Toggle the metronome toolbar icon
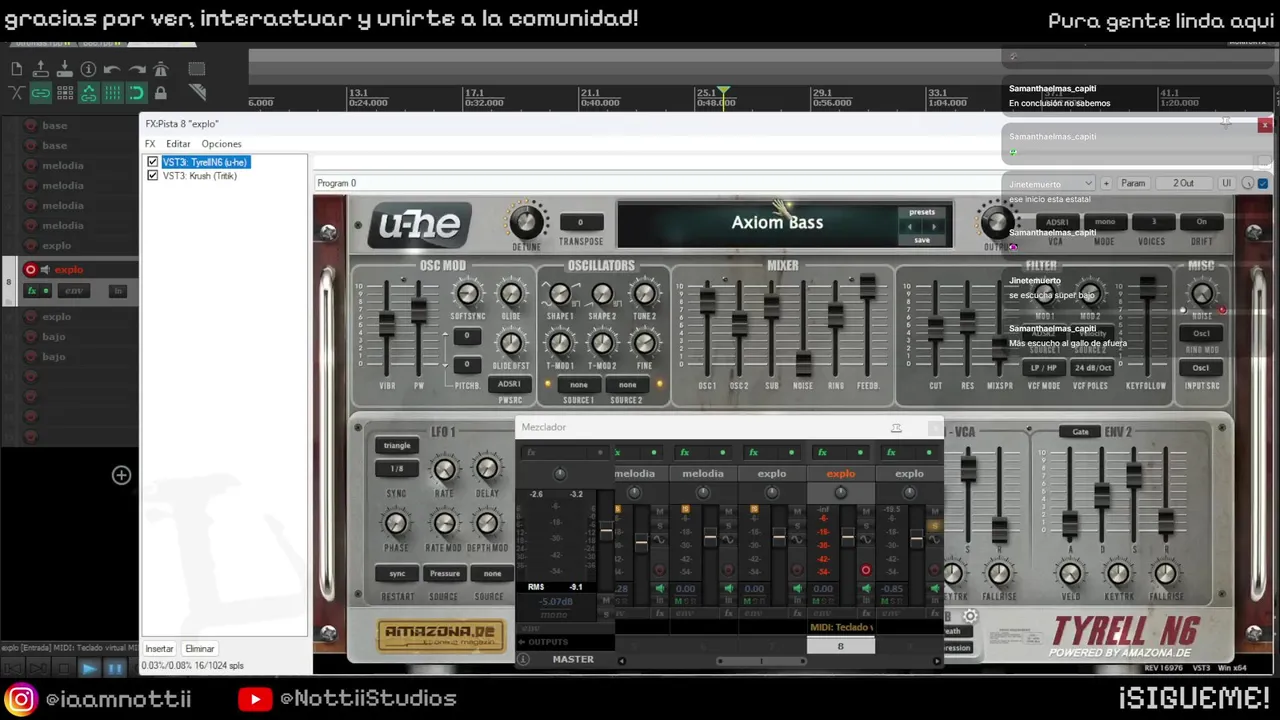This screenshot has width=1280, height=720. 160,69
